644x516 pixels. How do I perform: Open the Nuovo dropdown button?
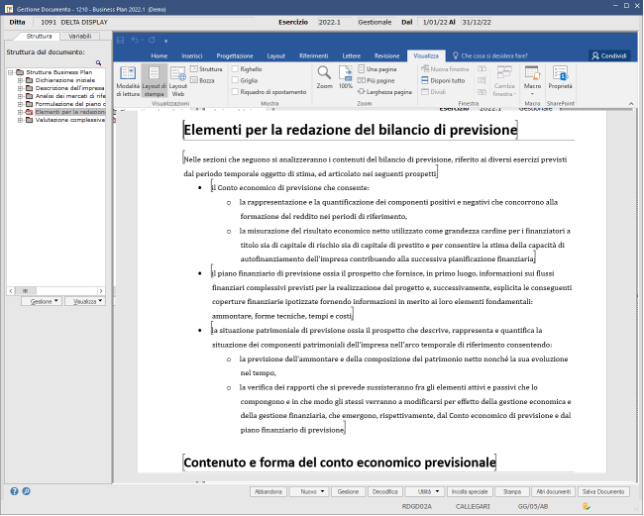[x=309, y=491]
